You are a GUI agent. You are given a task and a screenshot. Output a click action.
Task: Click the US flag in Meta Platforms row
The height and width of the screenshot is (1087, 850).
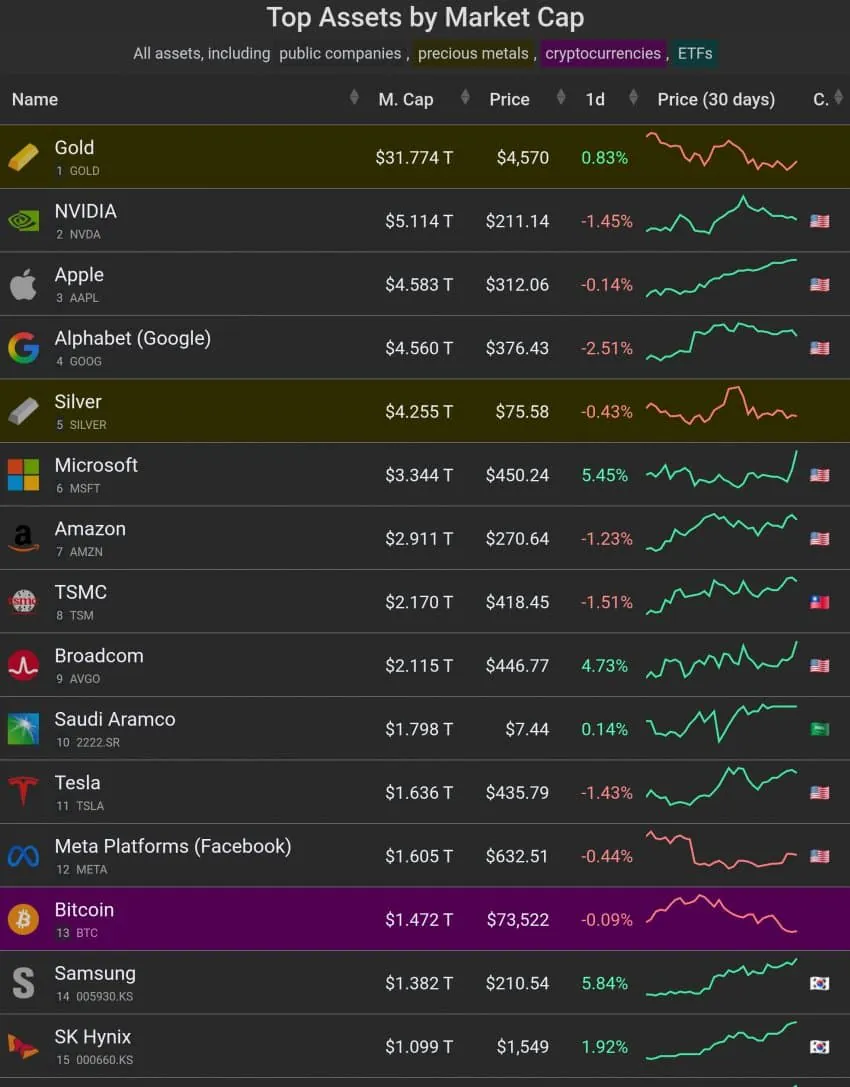[819, 856]
